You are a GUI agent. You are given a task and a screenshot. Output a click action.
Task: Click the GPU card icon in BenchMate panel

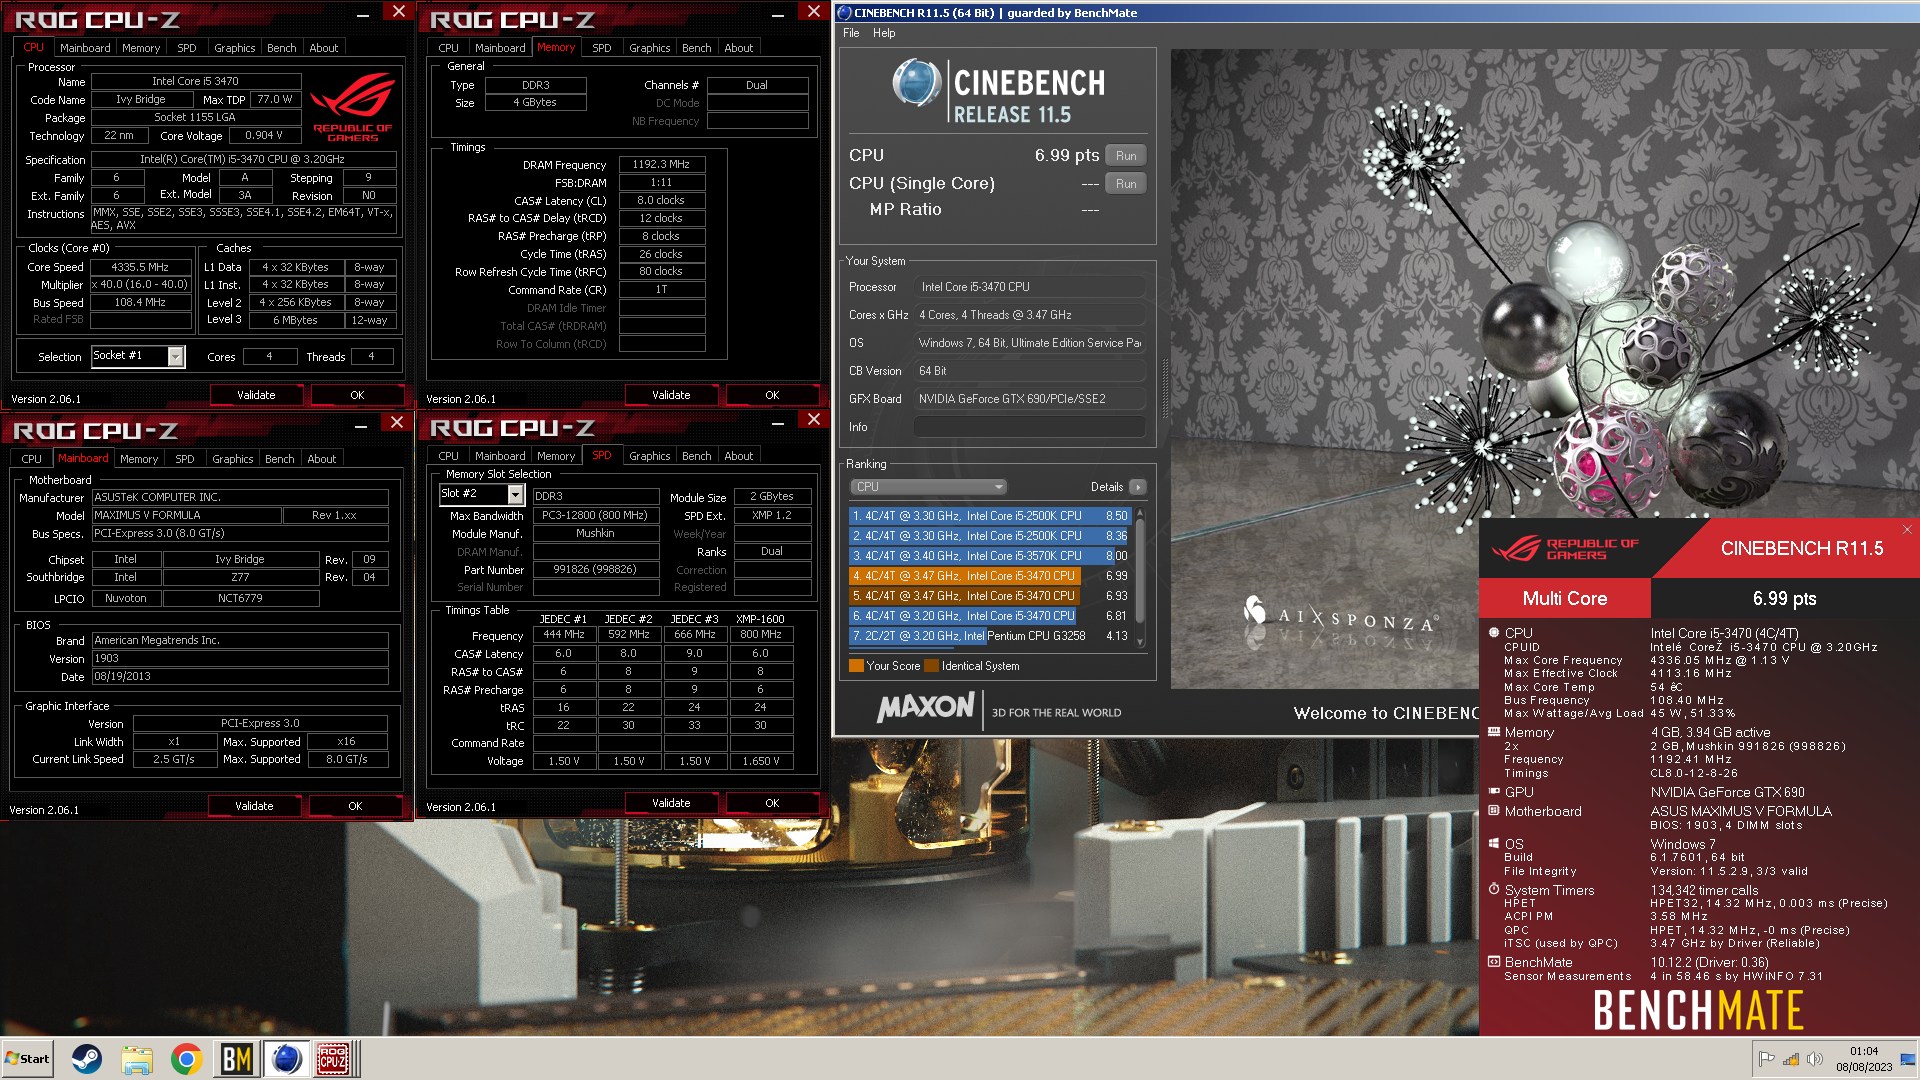click(1494, 792)
